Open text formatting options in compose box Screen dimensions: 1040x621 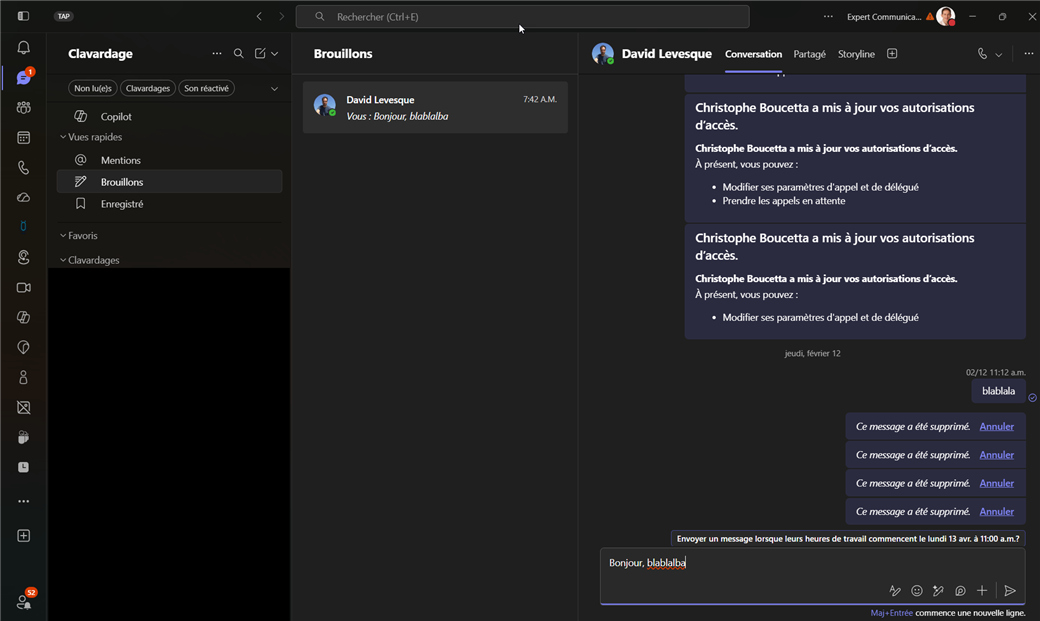tap(895, 591)
